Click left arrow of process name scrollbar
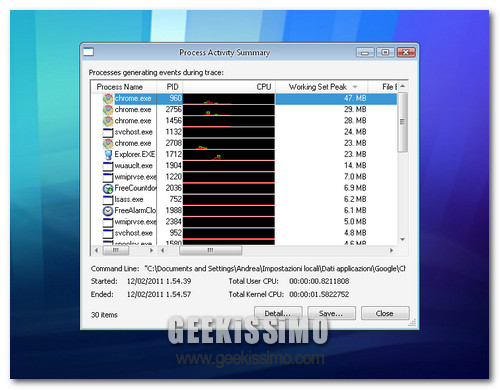500x390 pixels. click(x=97, y=250)
